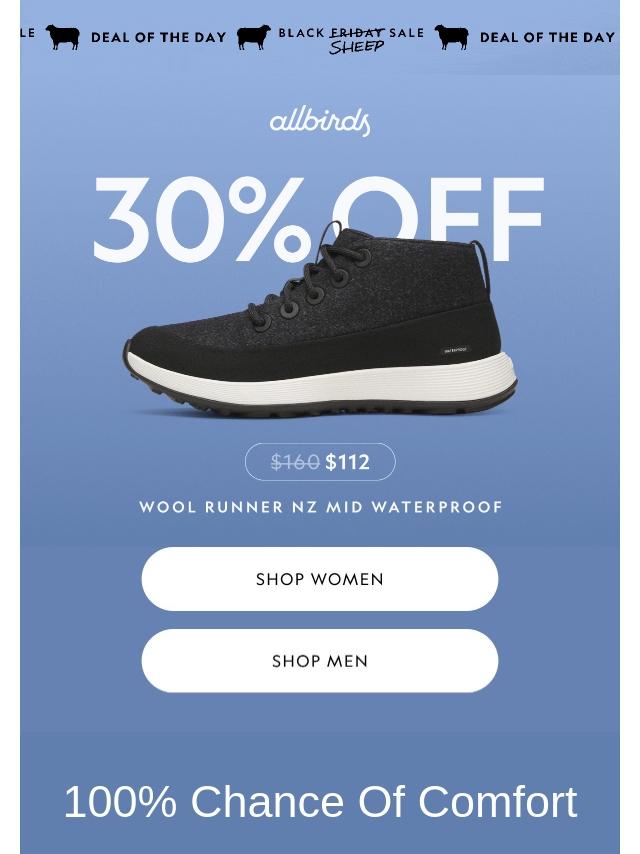Viewport: 640px width, 854px height.
Task: Click the sheep icon following Black Friday Sale text
Action: (452, 37)
